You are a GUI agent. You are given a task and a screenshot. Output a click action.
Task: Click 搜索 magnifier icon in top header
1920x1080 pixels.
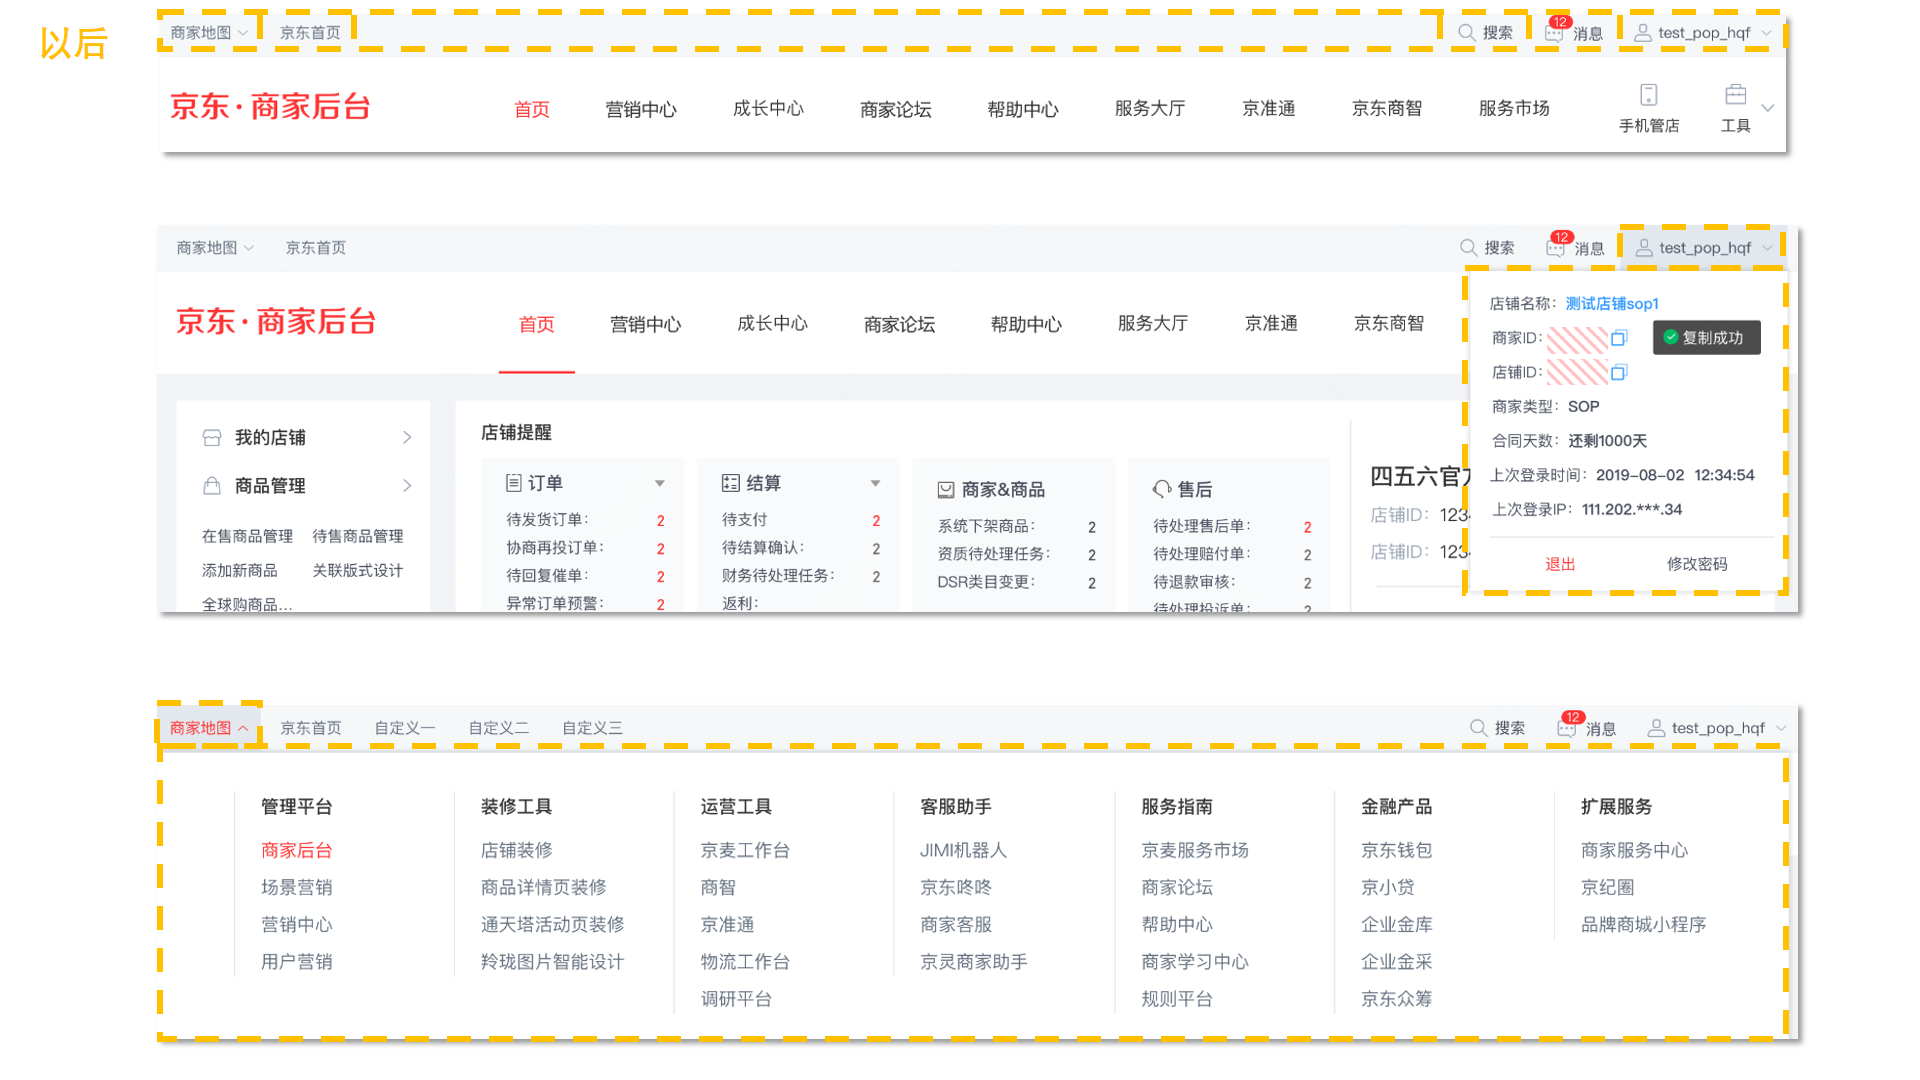(1466, 33)
